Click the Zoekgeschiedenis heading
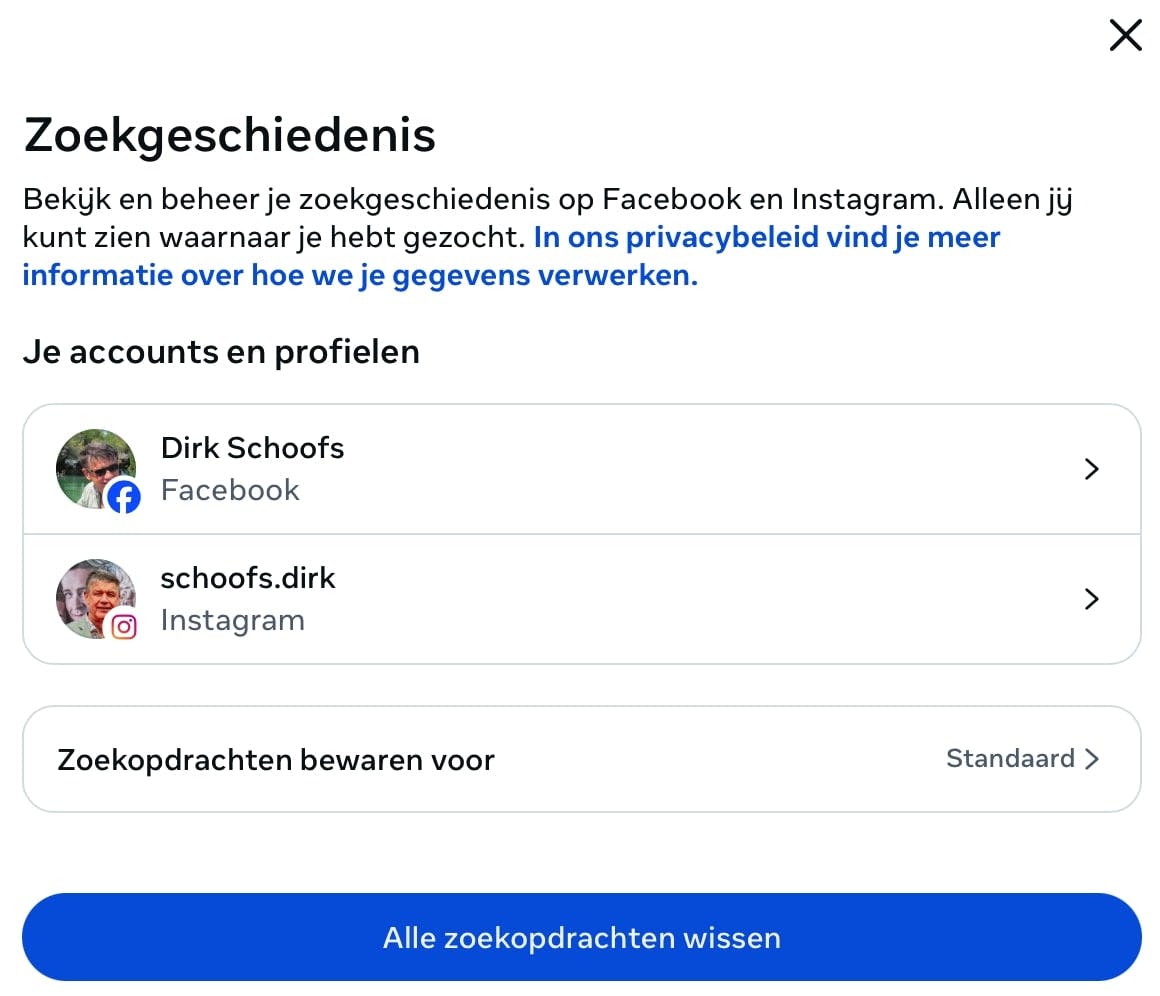This screenshot has width=1160, height=996. point(230,135)
